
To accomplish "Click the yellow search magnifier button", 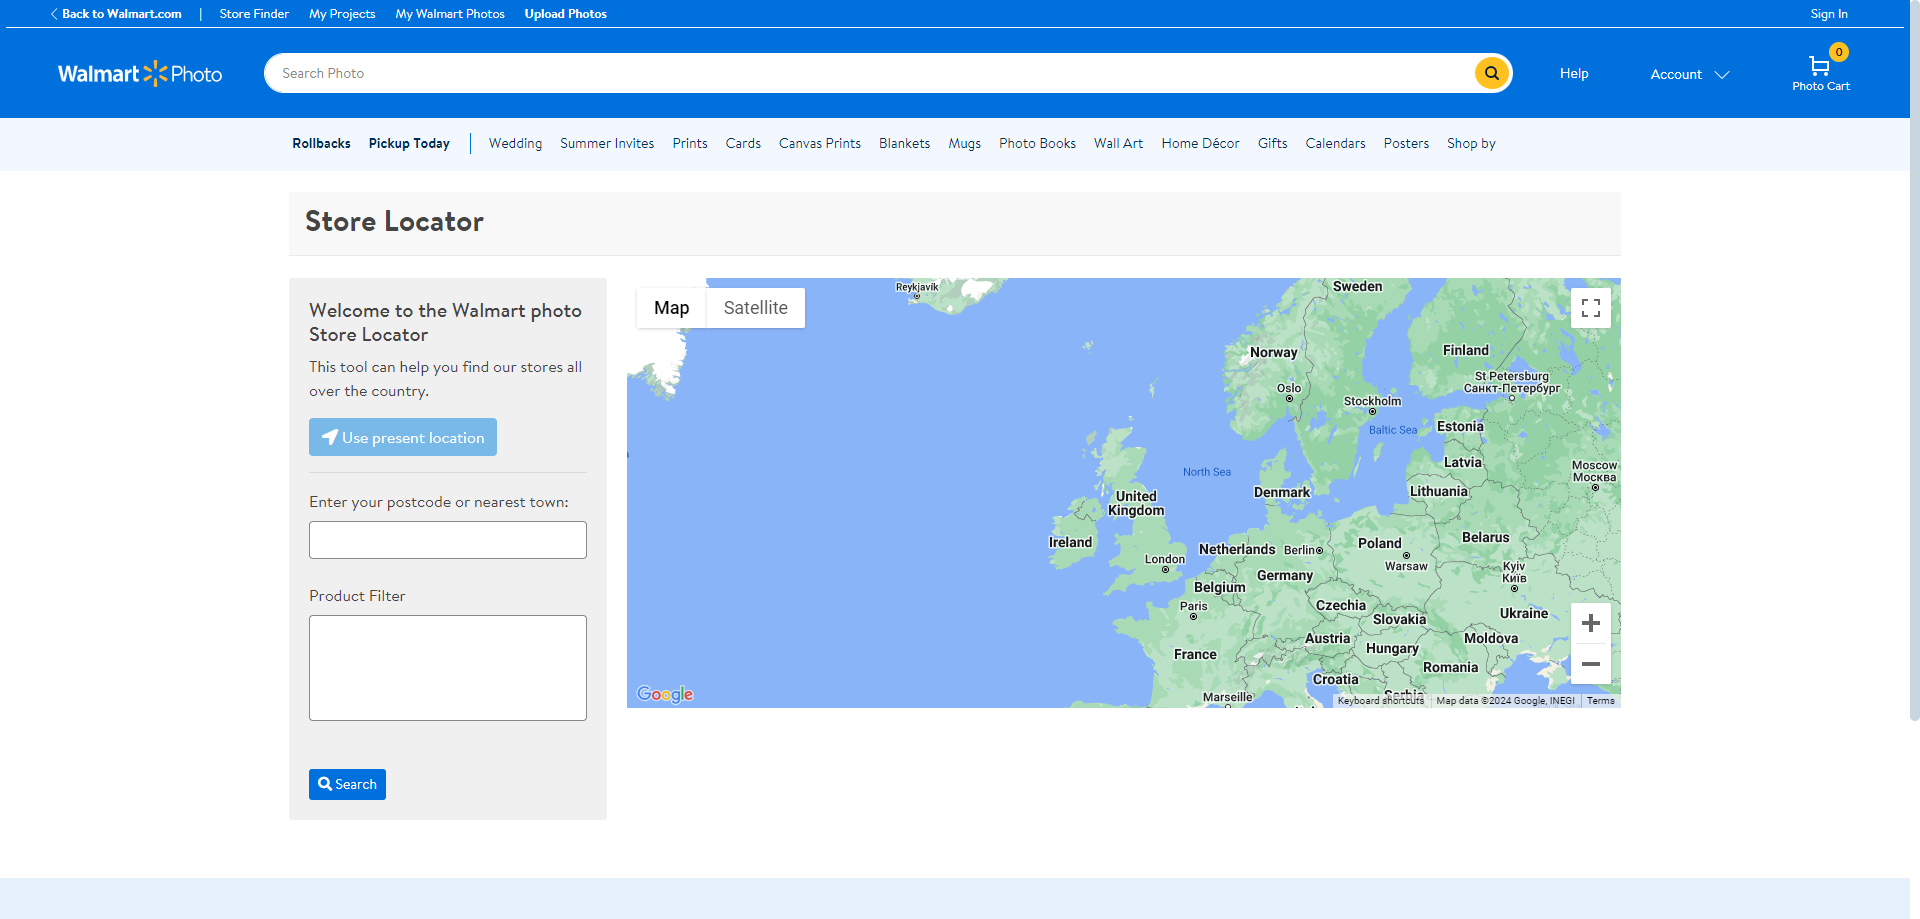I will 1491,73.
